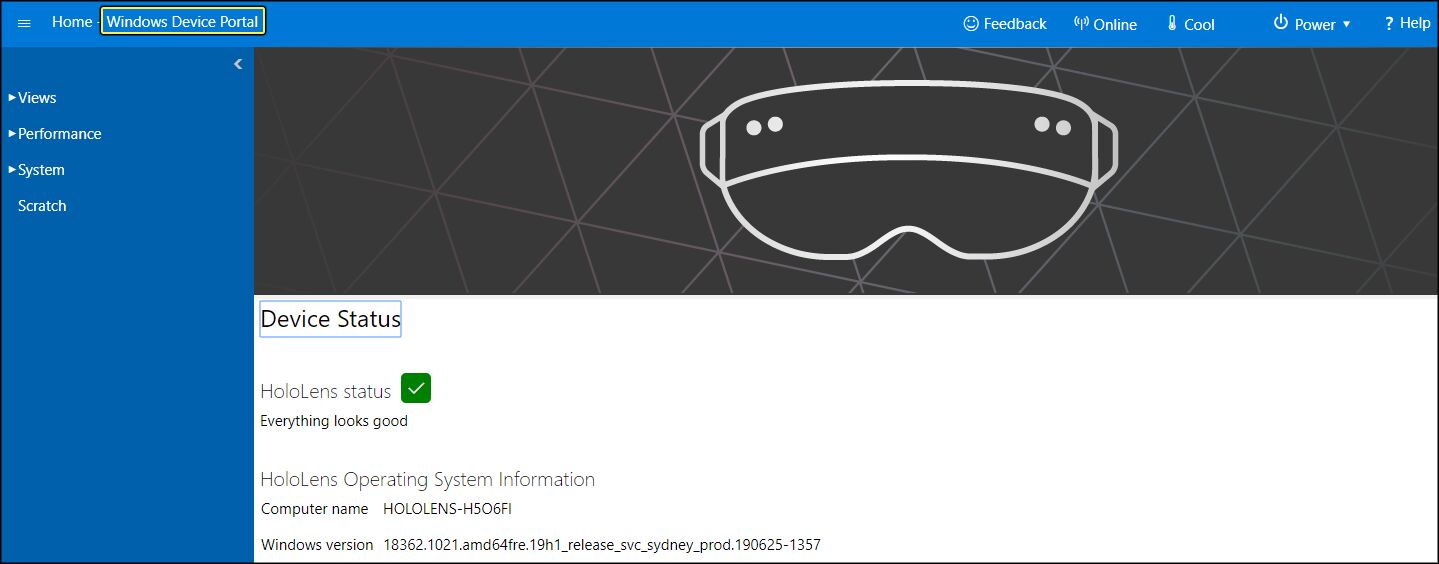The image size is (1439, 564).
Task: Open the Scratch workspace item
Action: click(x=42, y=206)
